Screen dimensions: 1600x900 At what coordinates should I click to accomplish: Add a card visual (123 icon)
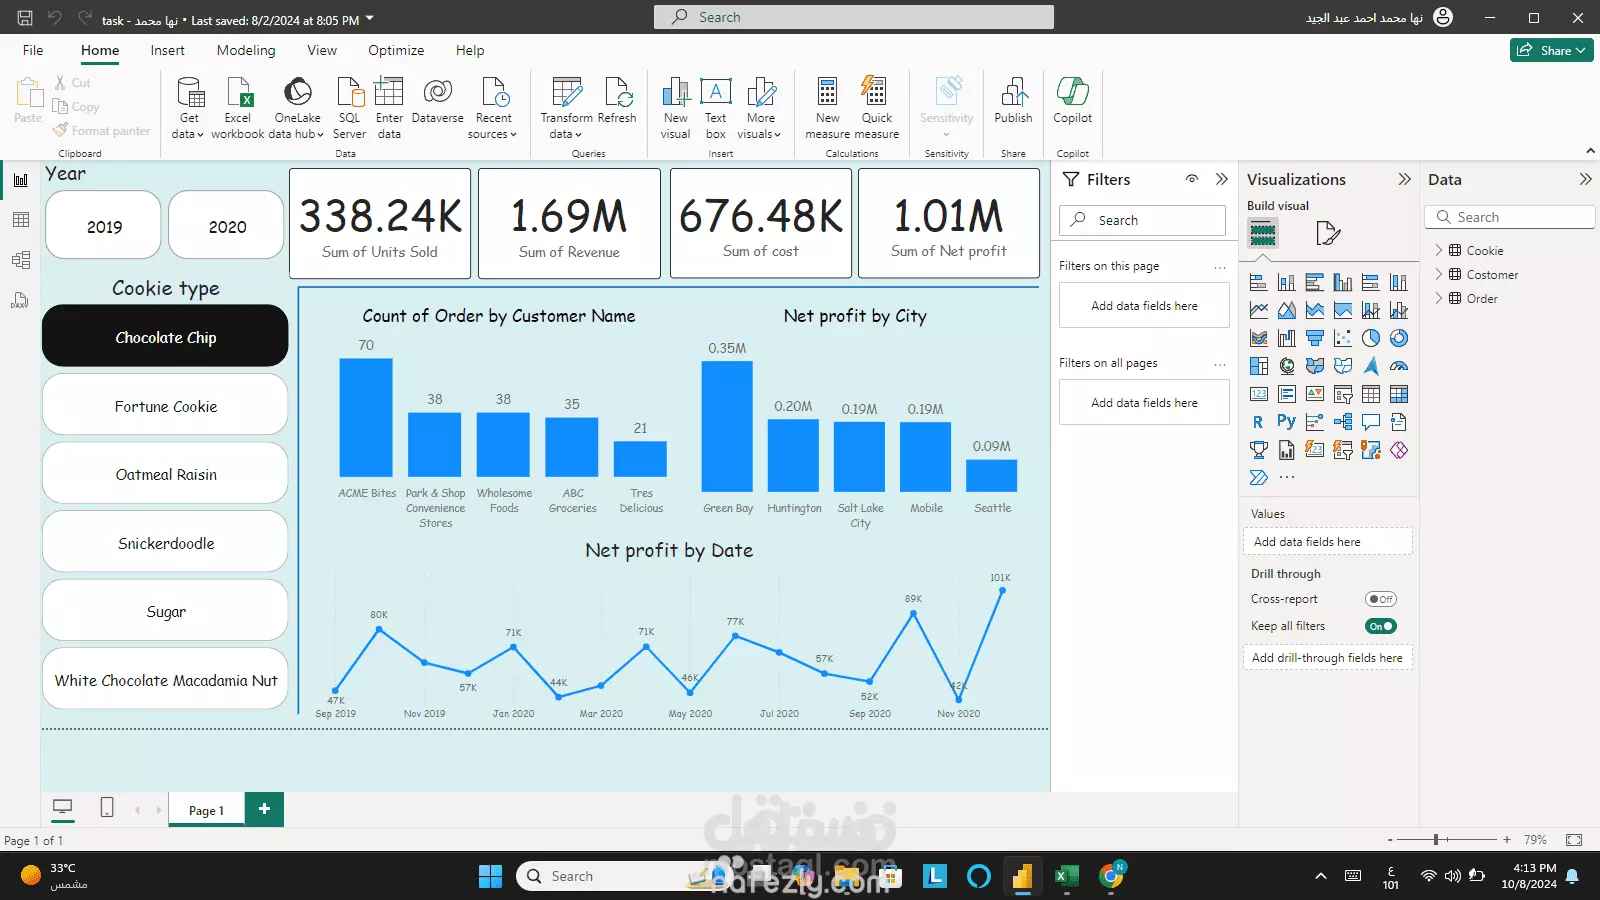[1259, 394]
